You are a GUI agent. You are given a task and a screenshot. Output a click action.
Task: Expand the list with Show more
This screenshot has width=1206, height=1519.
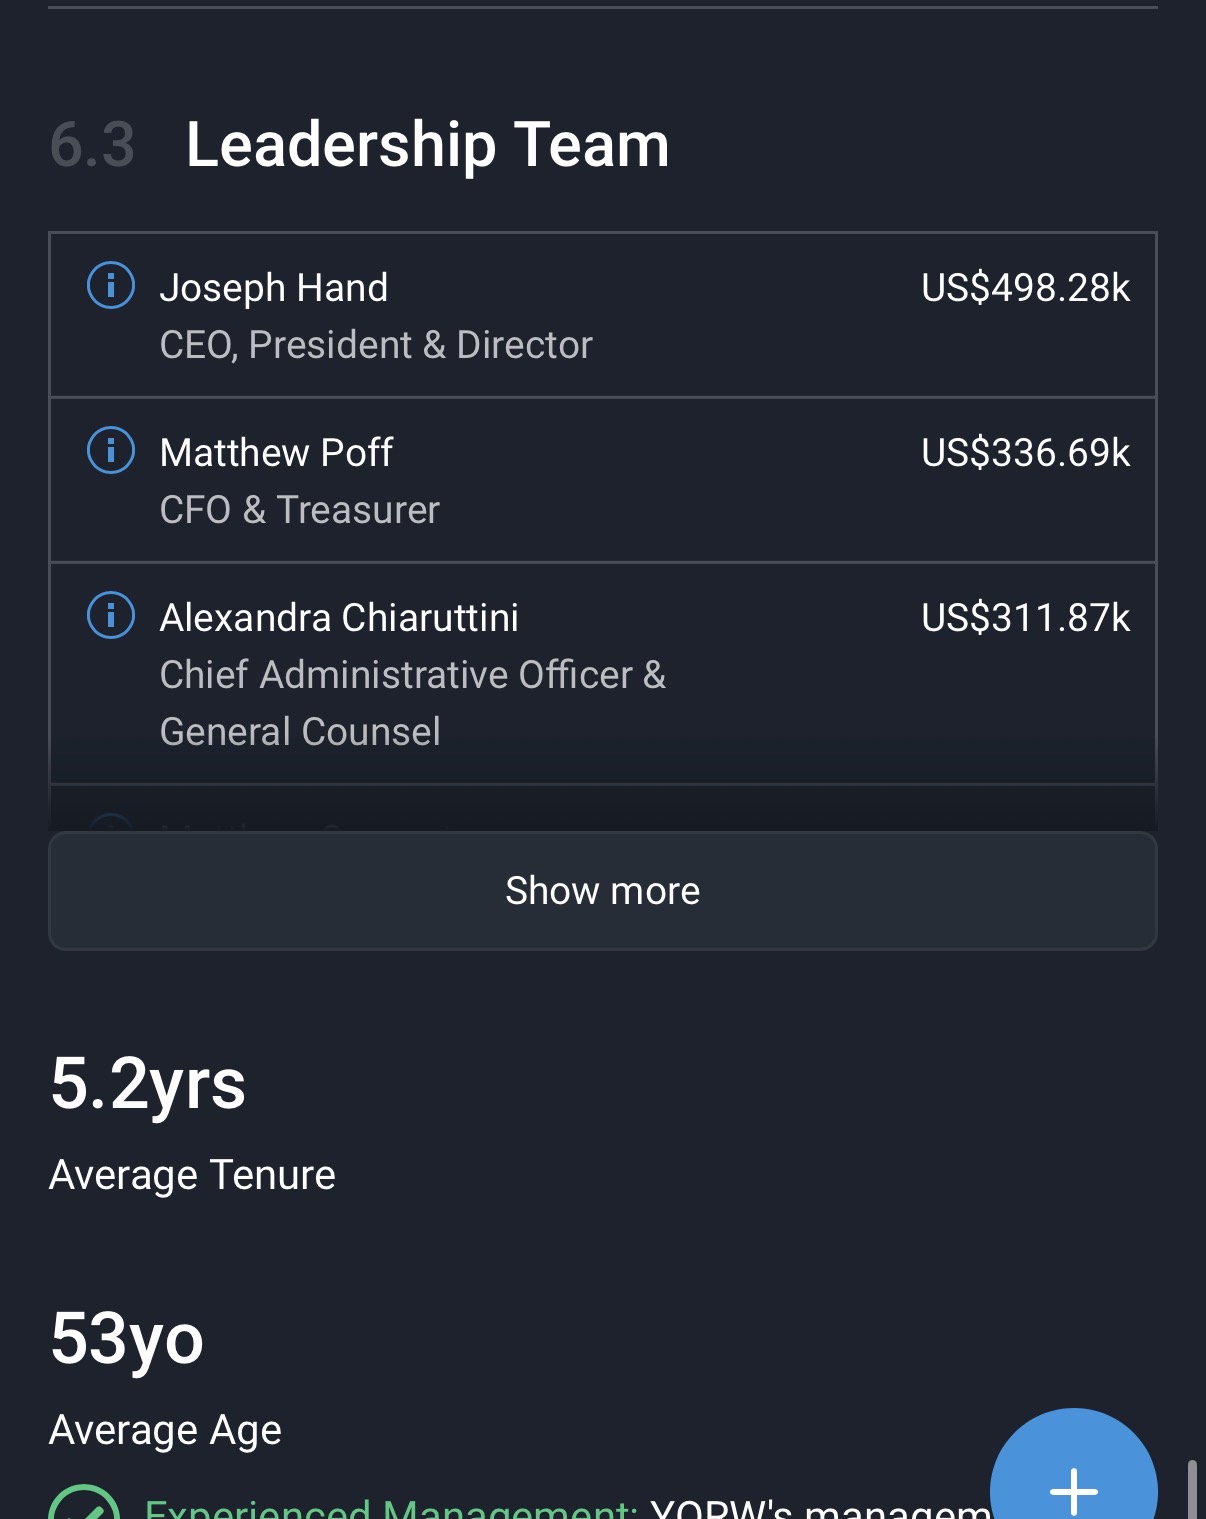coord(602,891)
